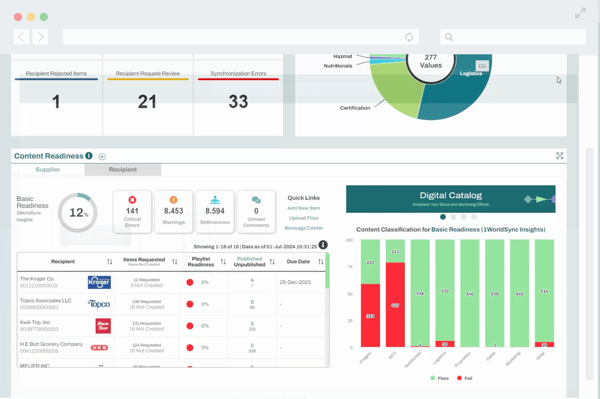The height and width of the screenshot is (399, 600).
Task: Click the H-E-B logo
Action: 99,348
